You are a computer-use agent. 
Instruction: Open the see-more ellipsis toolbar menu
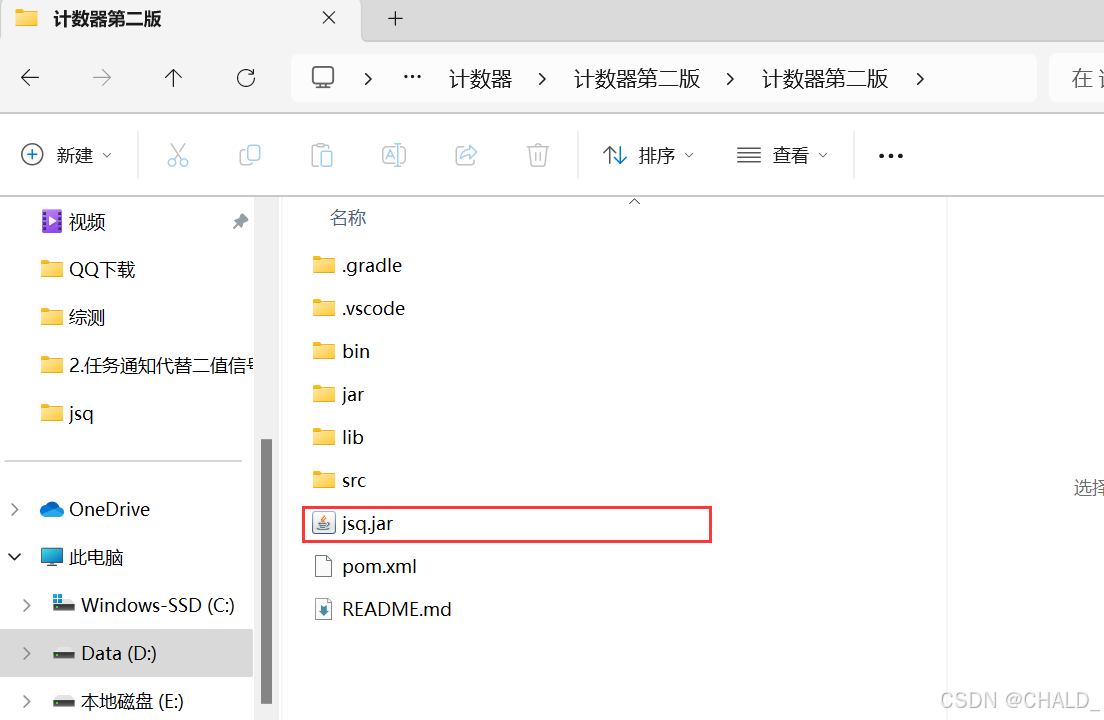click(890, 155)
